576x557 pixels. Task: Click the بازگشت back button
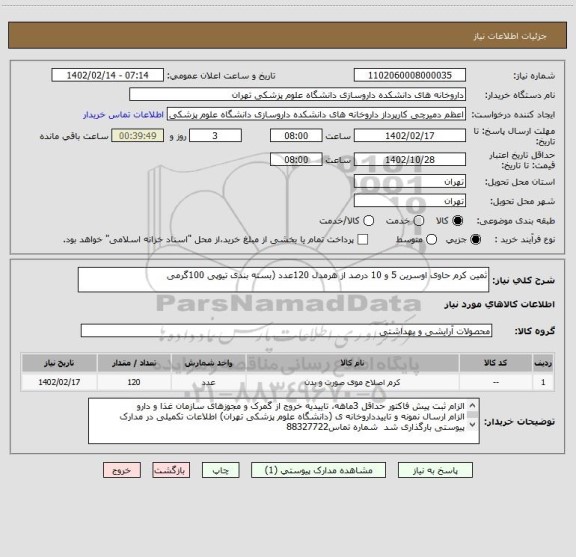pyautogui.click(x=171, y=470)
